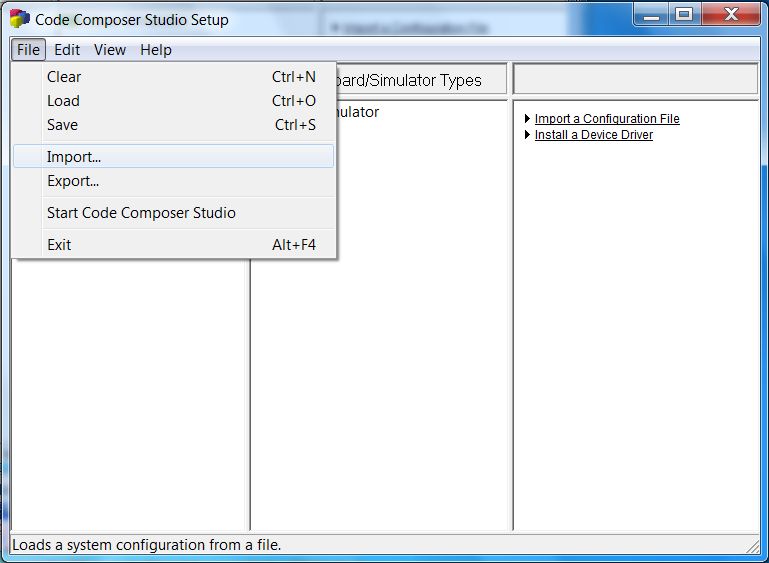769x563 pixels.
Task: Select Save in the File menu
Action: 174,125
